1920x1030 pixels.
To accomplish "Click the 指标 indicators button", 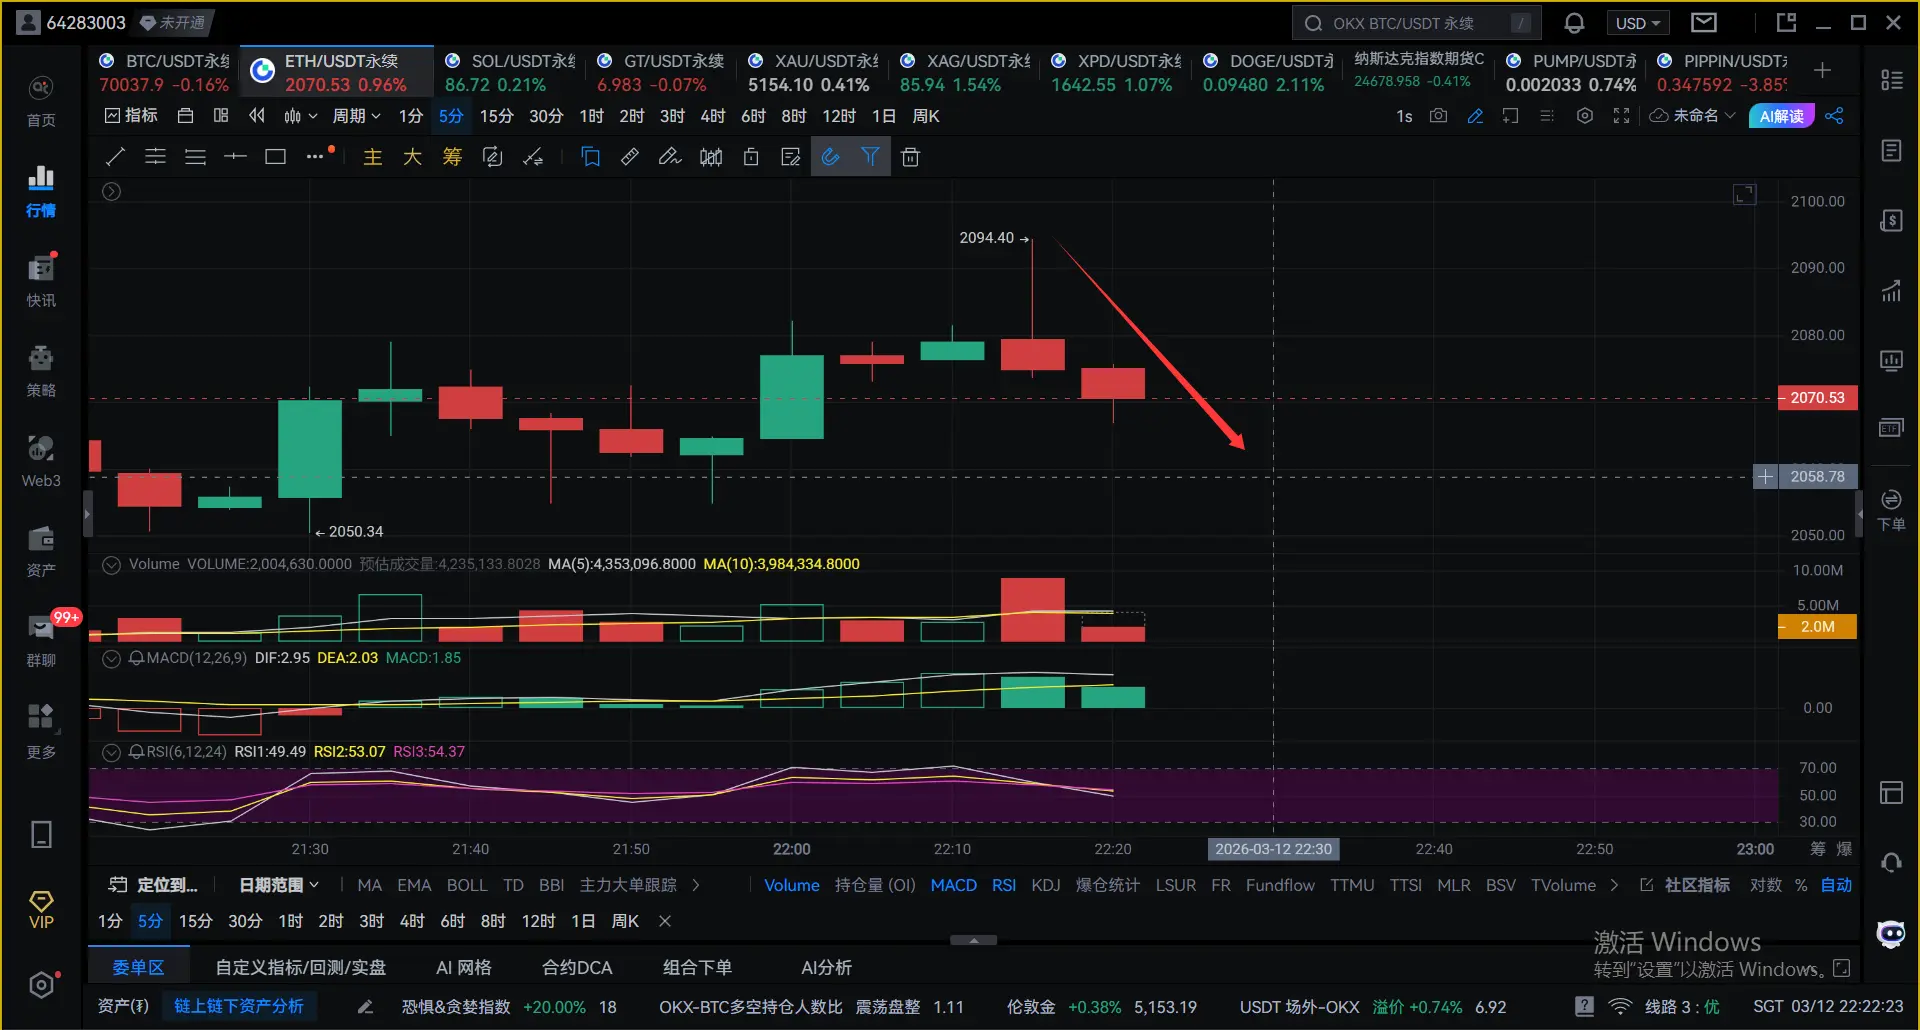I will [131, 116].
